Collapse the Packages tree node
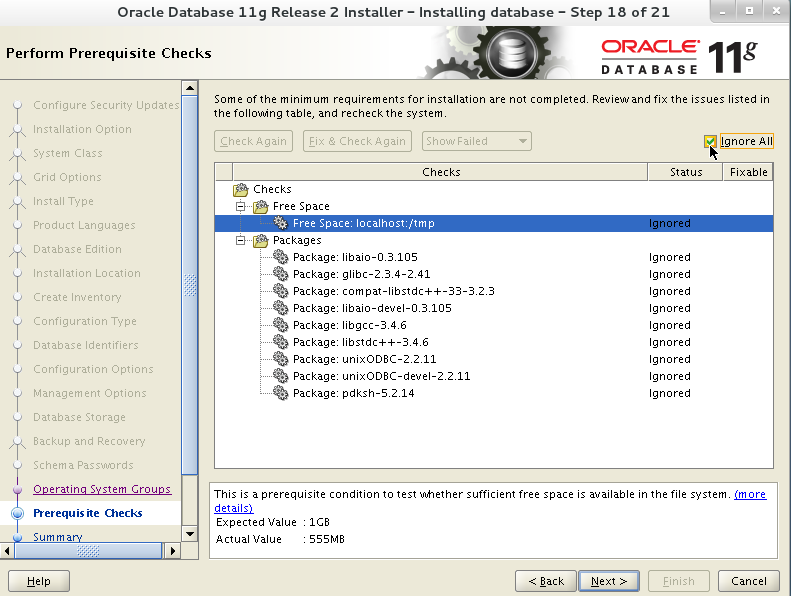The width and height of the screenshot is (791, 596). click(x=241, y=241)
